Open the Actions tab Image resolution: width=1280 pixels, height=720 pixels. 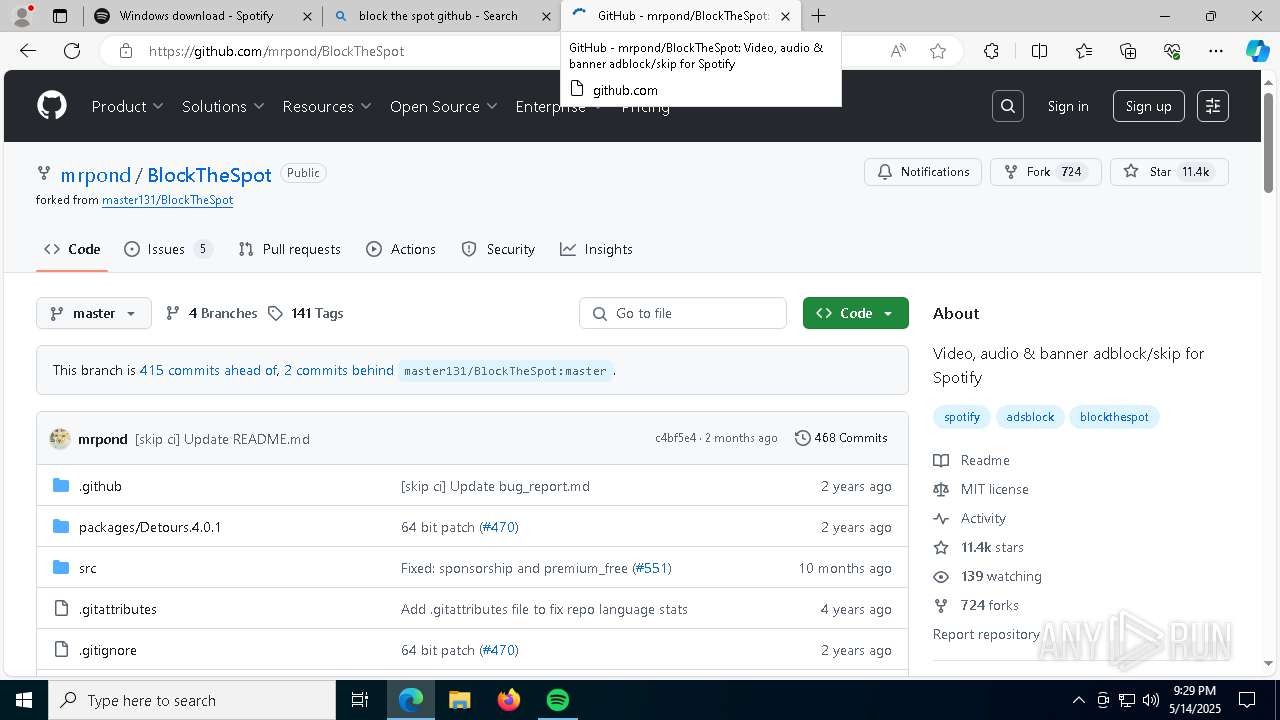[401, 249]
